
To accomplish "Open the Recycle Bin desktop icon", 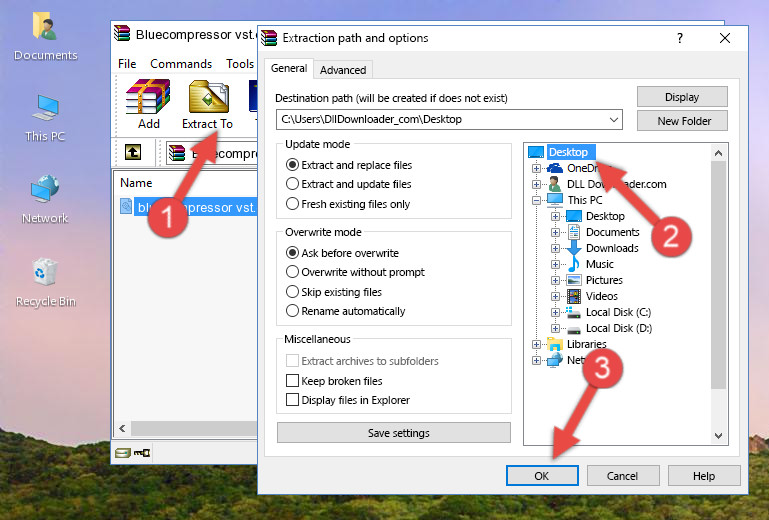I will 45,282.
